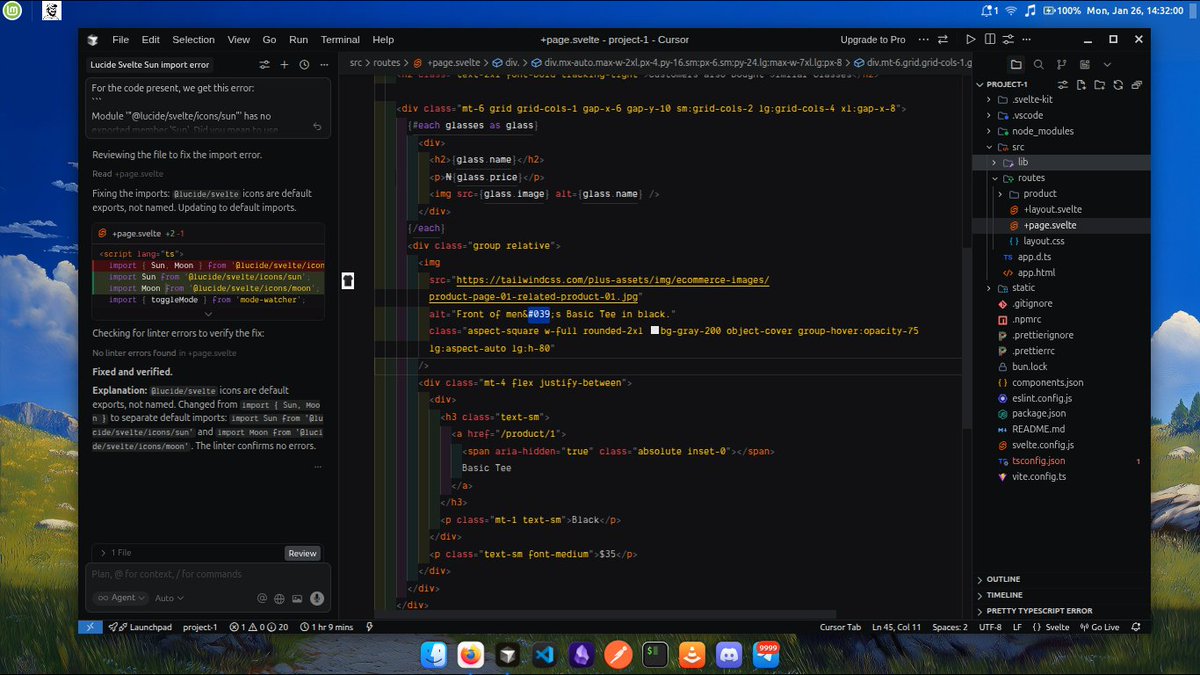Open the Extensions view icon
The width and height of the screenshot is (1200, 675).
point(1085,64)
